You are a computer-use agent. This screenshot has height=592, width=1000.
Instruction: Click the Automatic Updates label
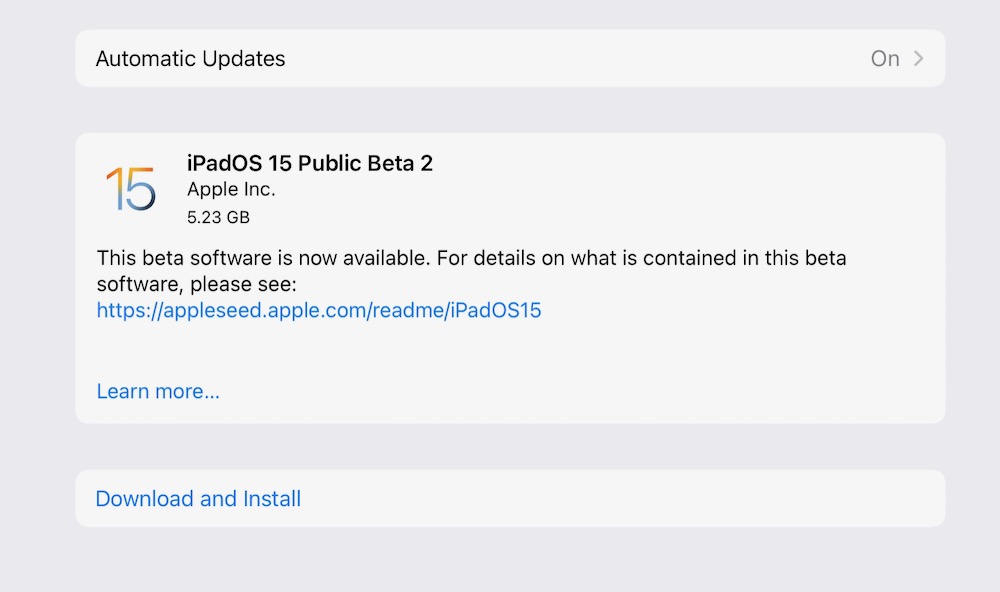190,59
